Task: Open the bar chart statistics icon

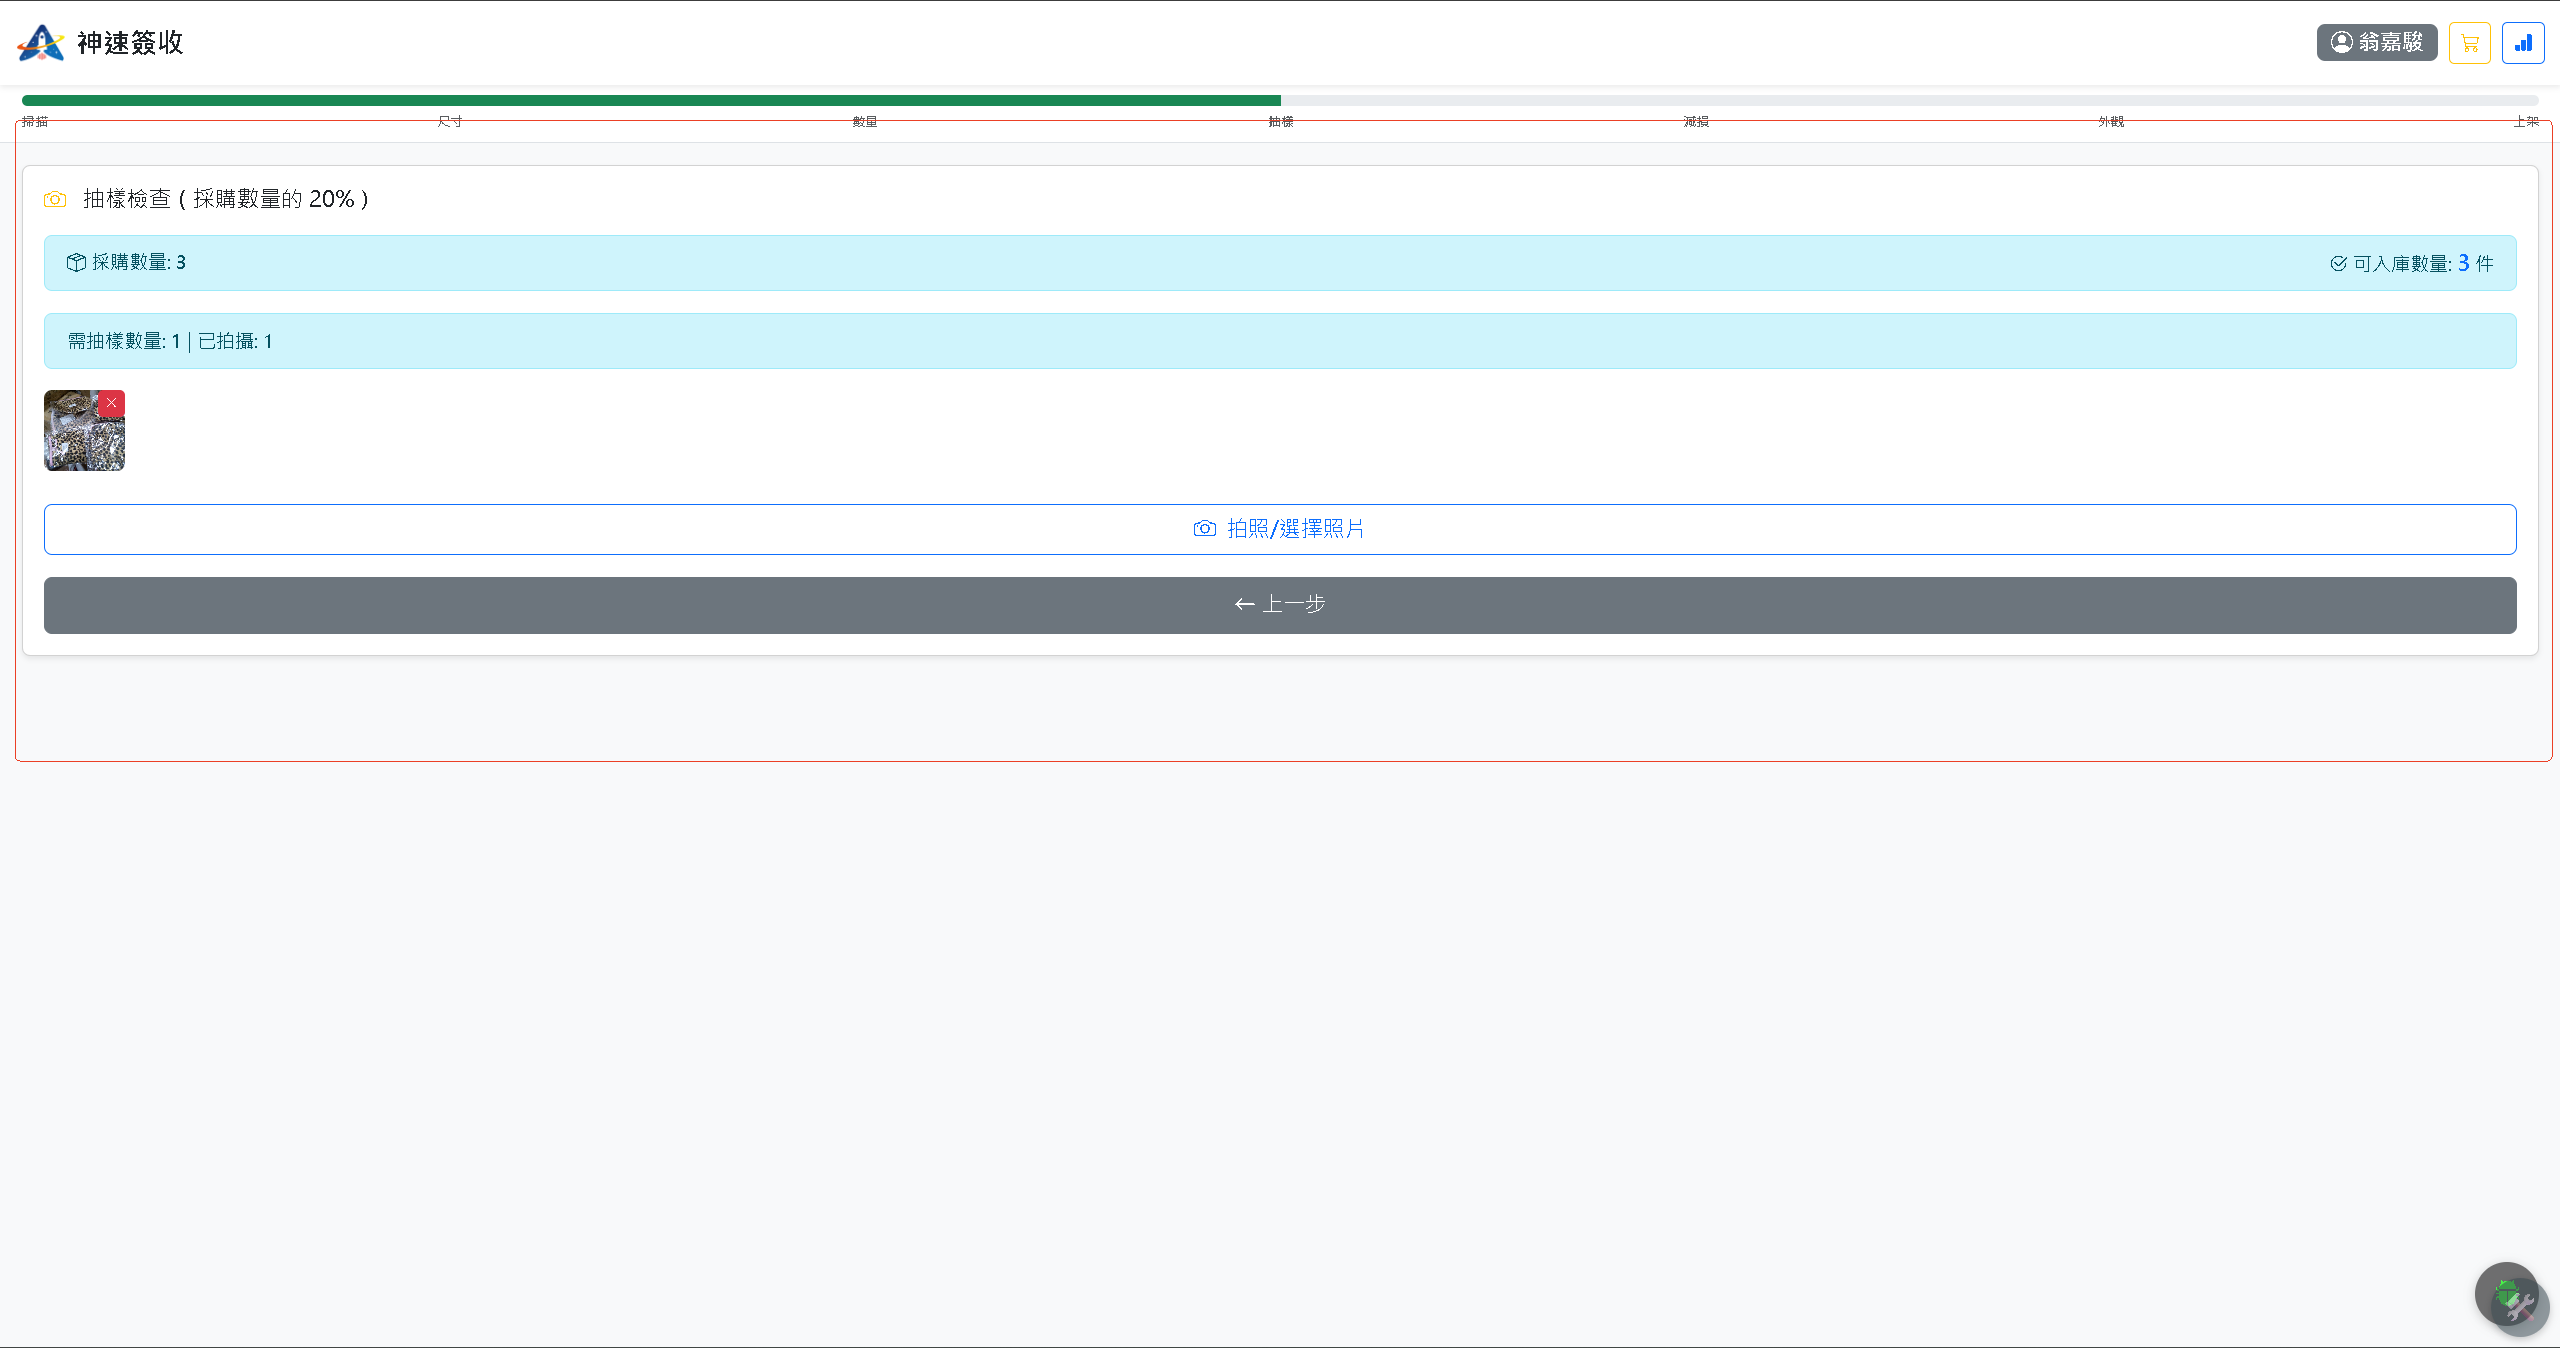Action: (x=2523, y=43)
